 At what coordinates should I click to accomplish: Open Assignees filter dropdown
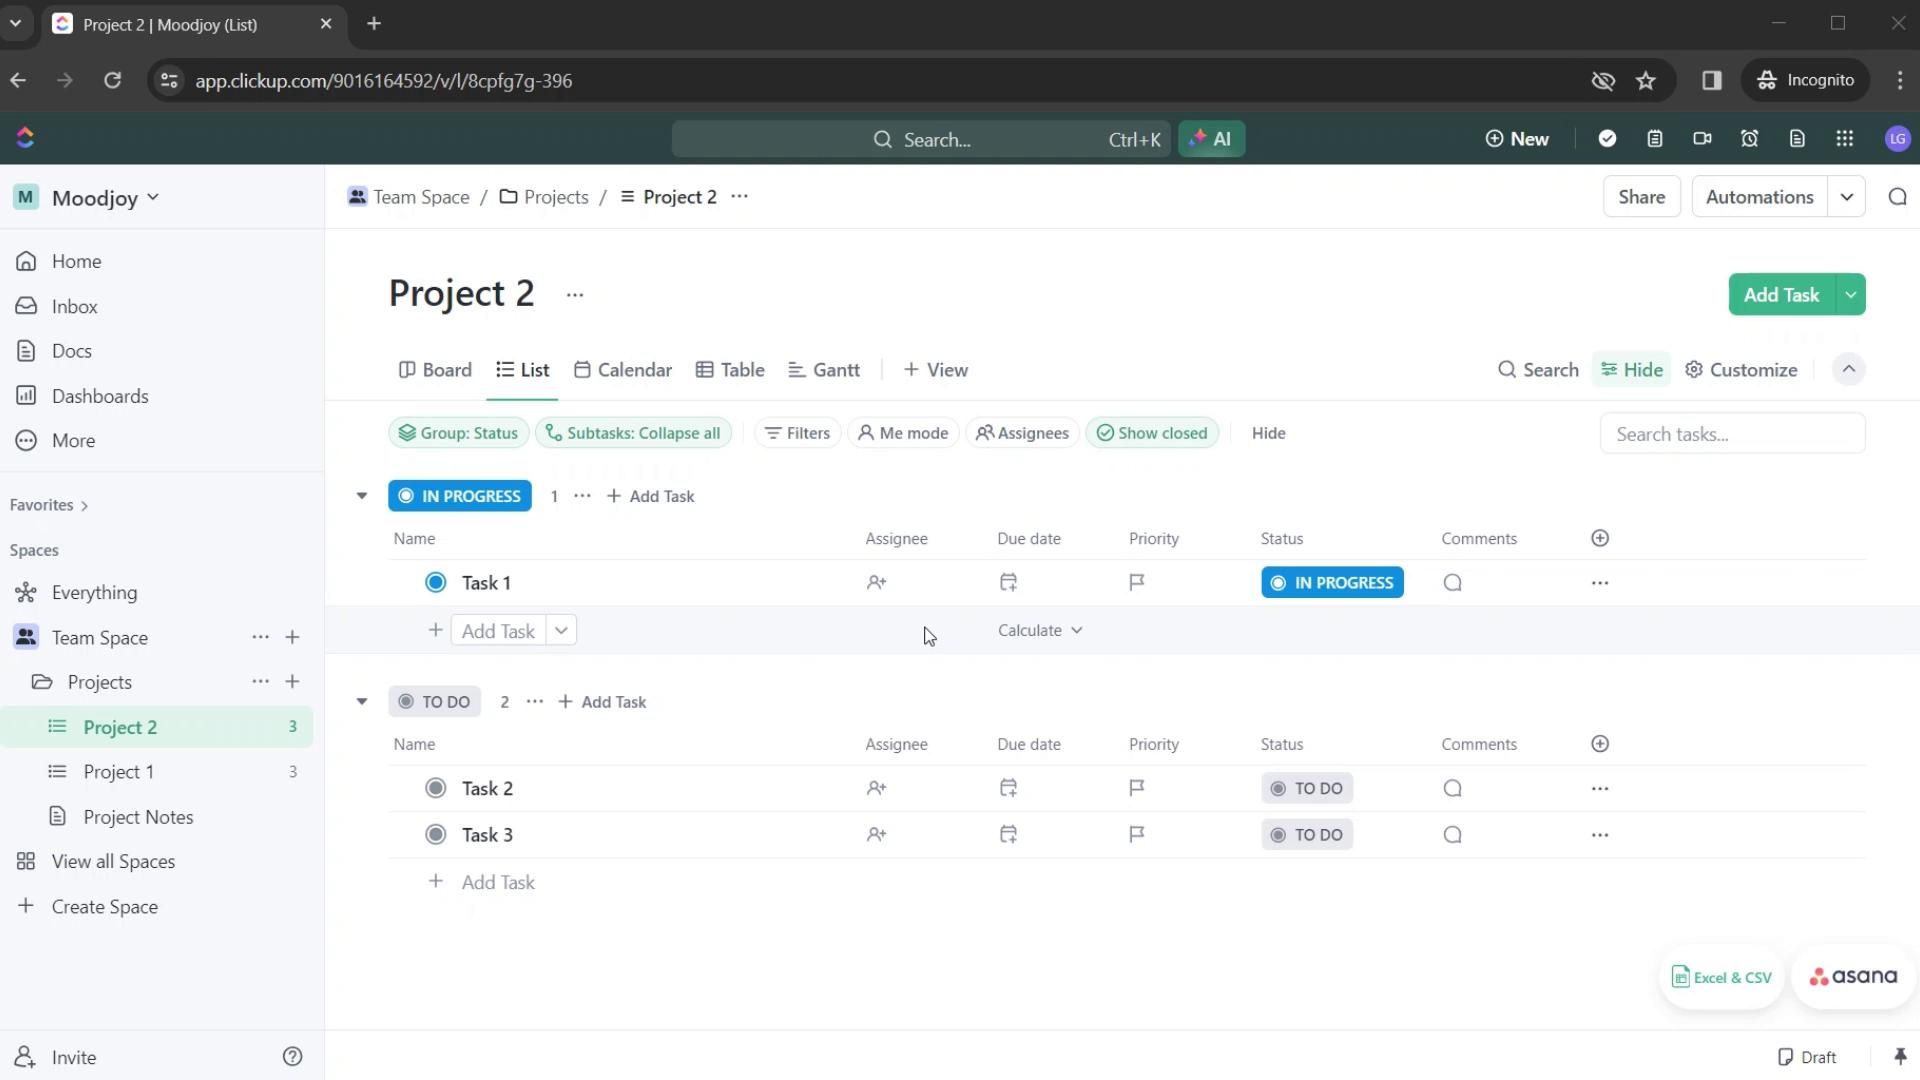click(x=1023, y=431)
